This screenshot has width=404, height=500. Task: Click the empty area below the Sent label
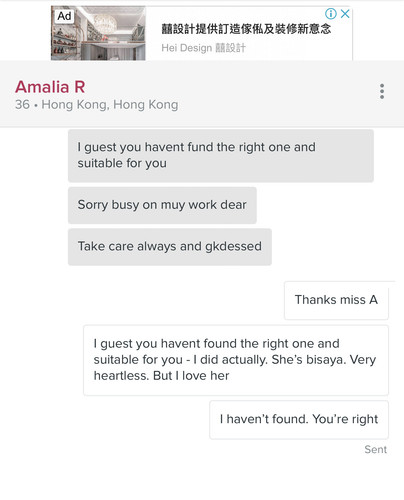click(x=202, y=478)
